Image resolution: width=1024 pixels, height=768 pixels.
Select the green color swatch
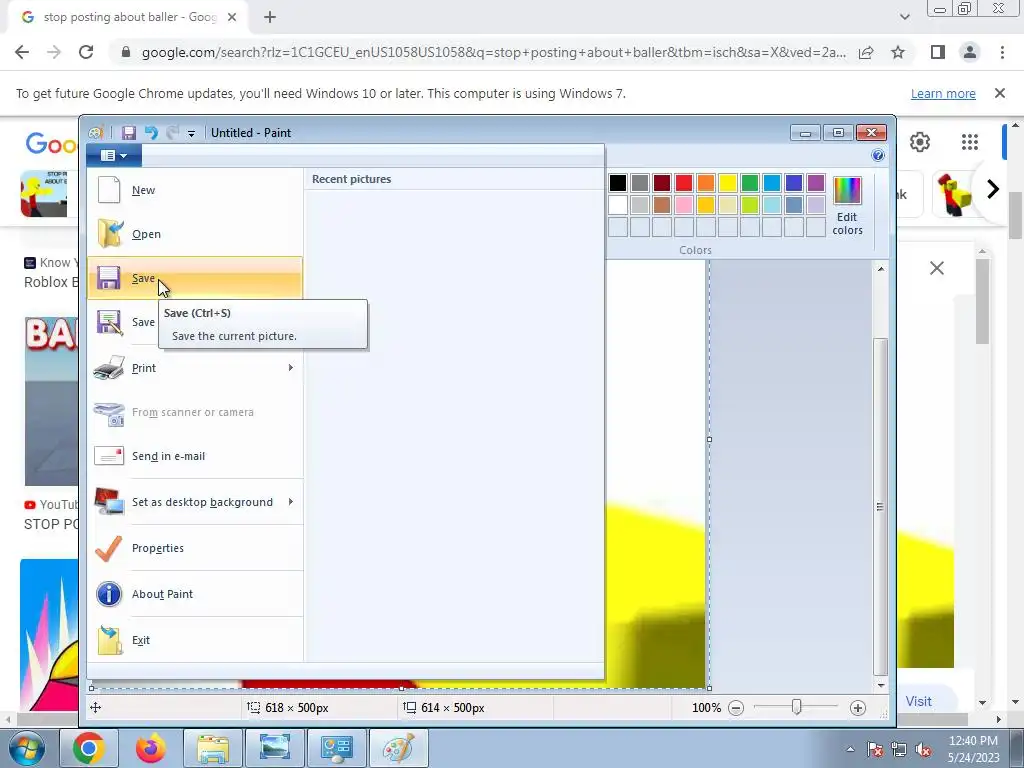click(x=750, y=183)
